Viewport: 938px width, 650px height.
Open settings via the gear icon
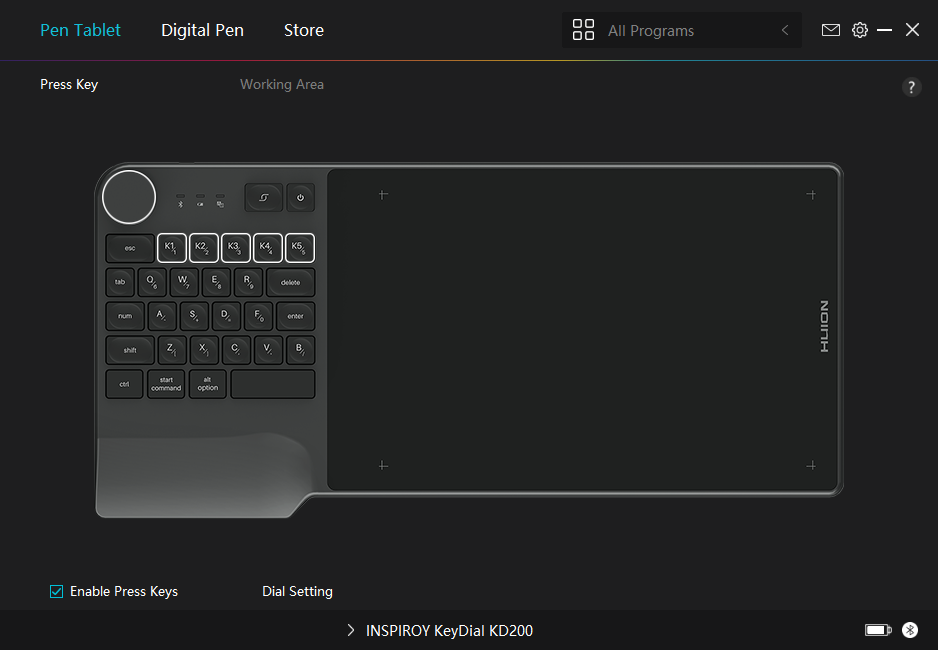(x=860, y=30)
